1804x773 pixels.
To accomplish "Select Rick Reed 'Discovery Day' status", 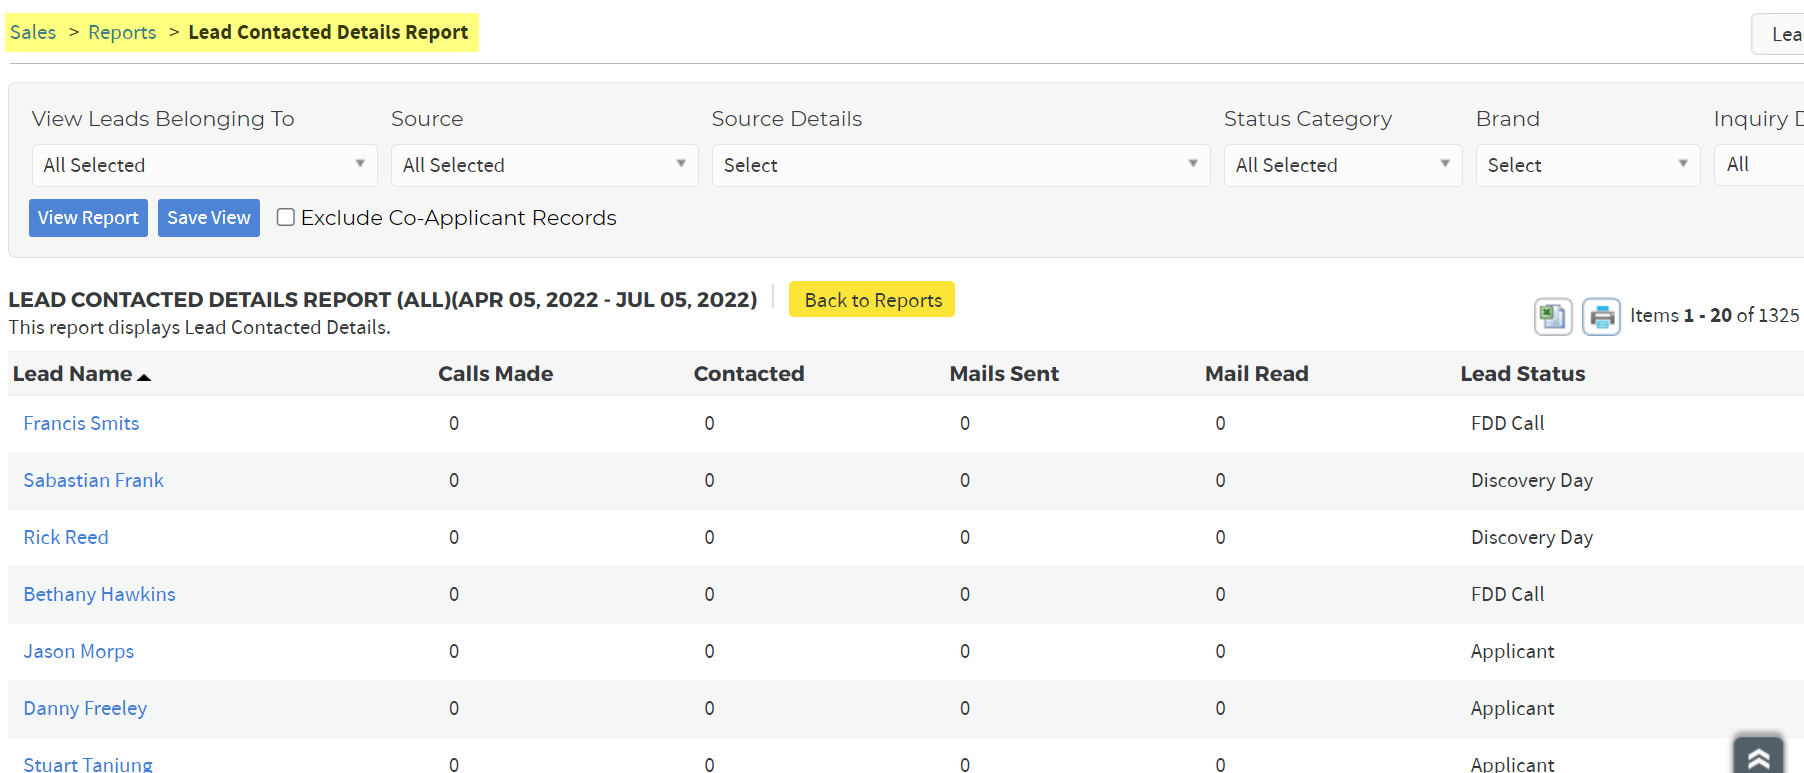I will 1531,537.
